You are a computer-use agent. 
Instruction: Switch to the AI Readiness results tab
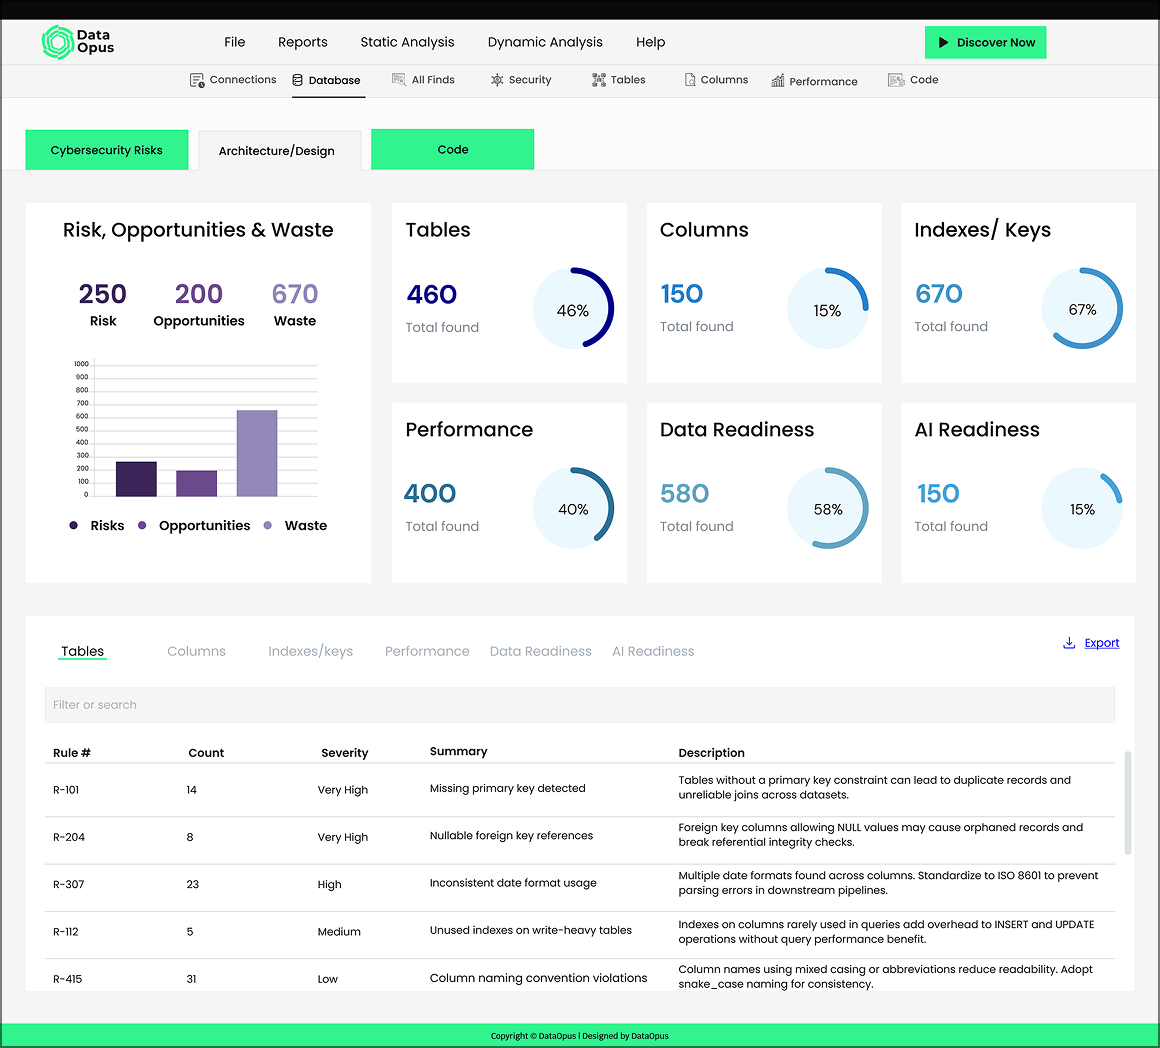(652, 651)
